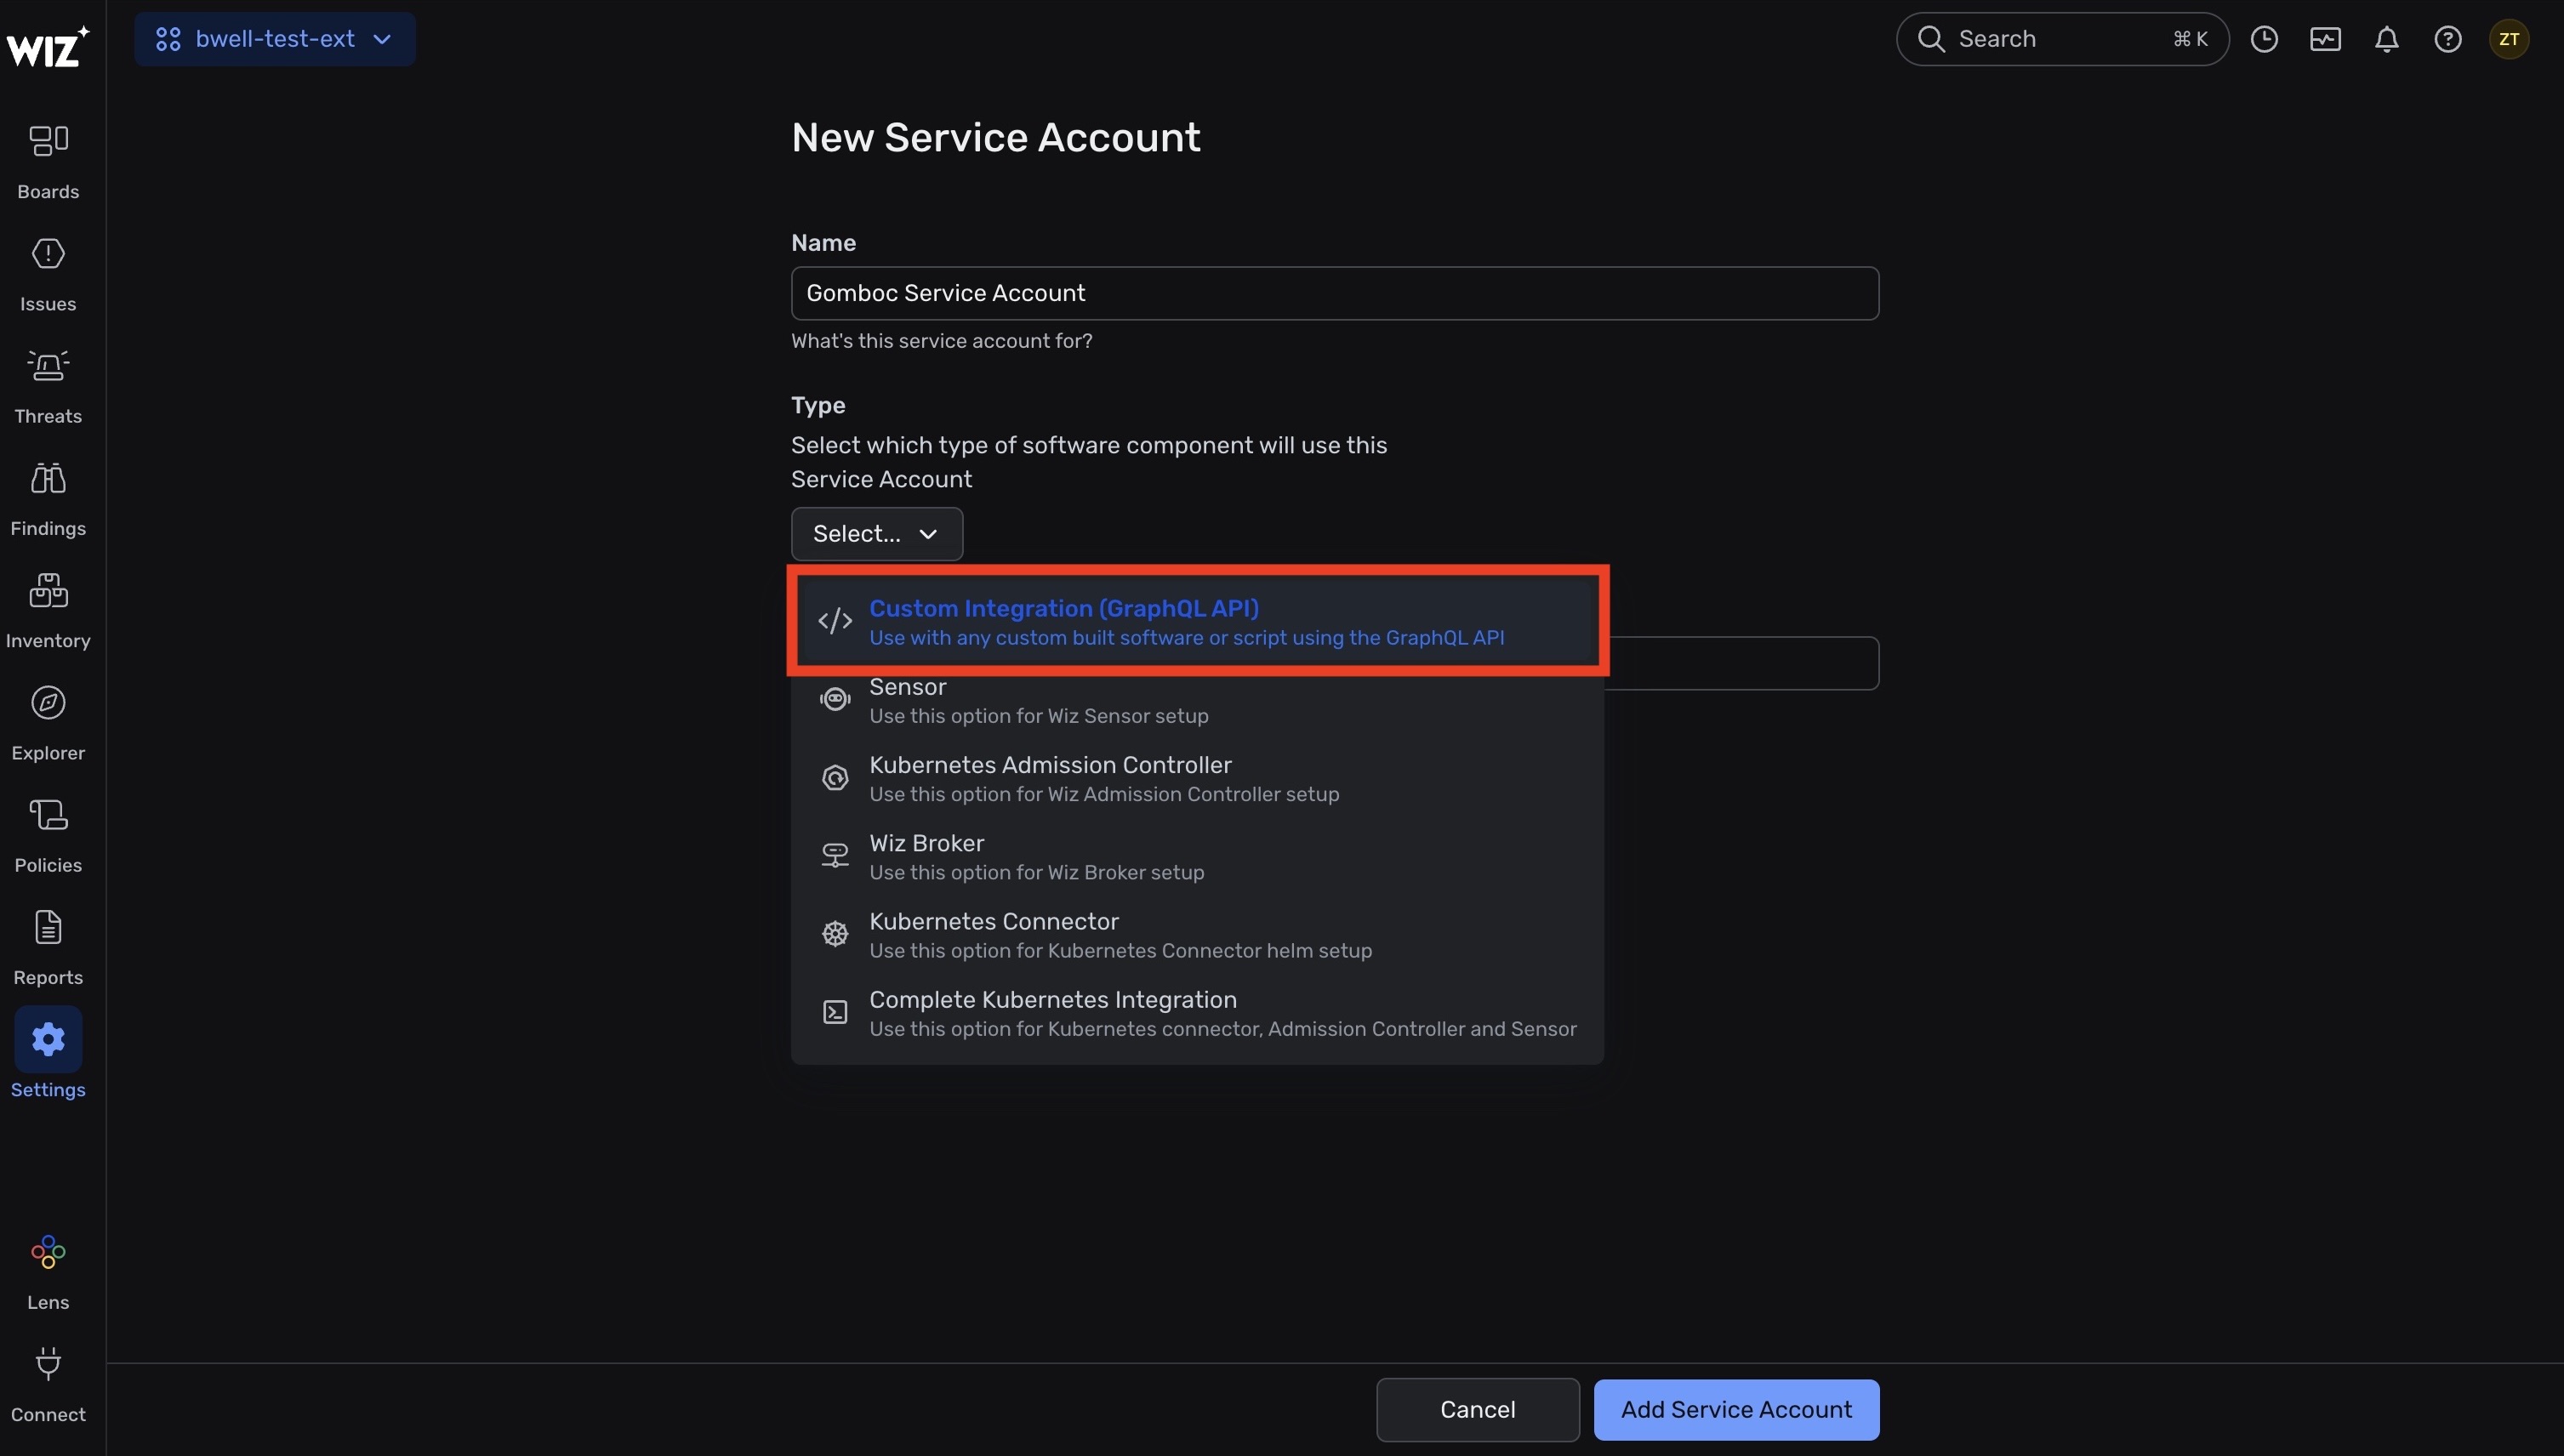Viewport: 2564px width, 1456px height.
Task: Open Settings in the sidebar
Action: pyautogui.click(x=48, y=1055)
